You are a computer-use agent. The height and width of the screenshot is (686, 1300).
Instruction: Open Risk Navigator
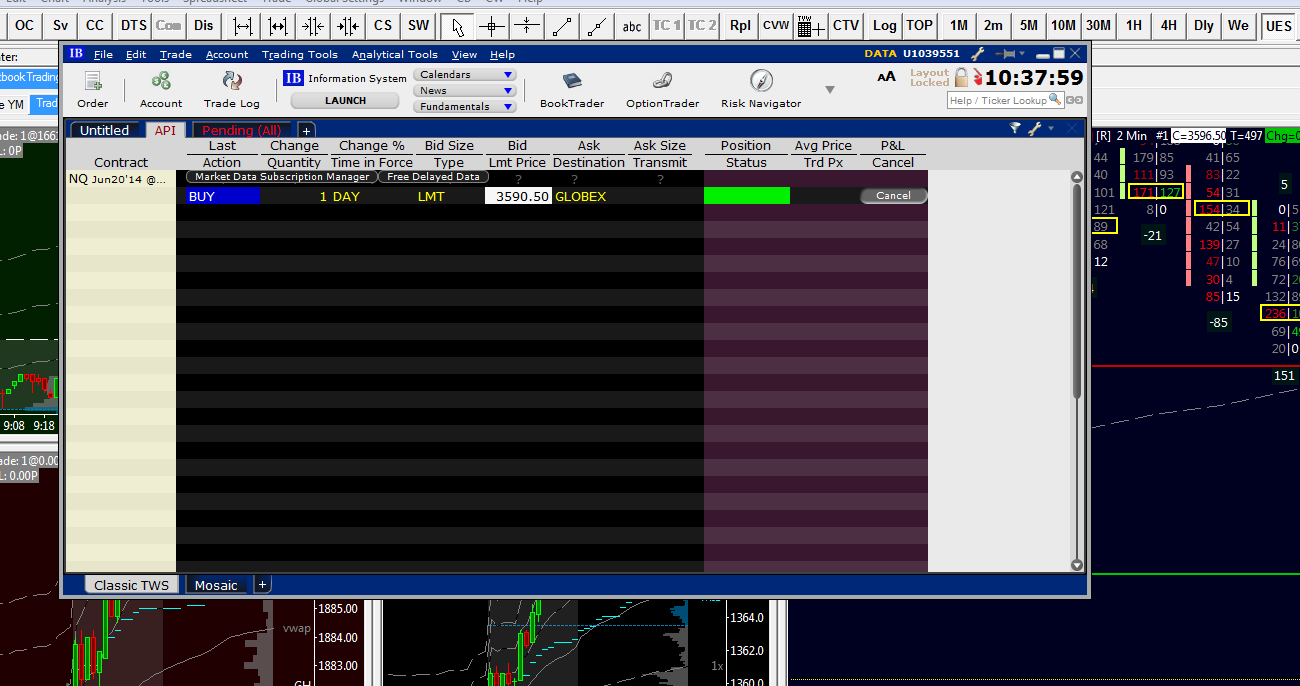(761, 81)
